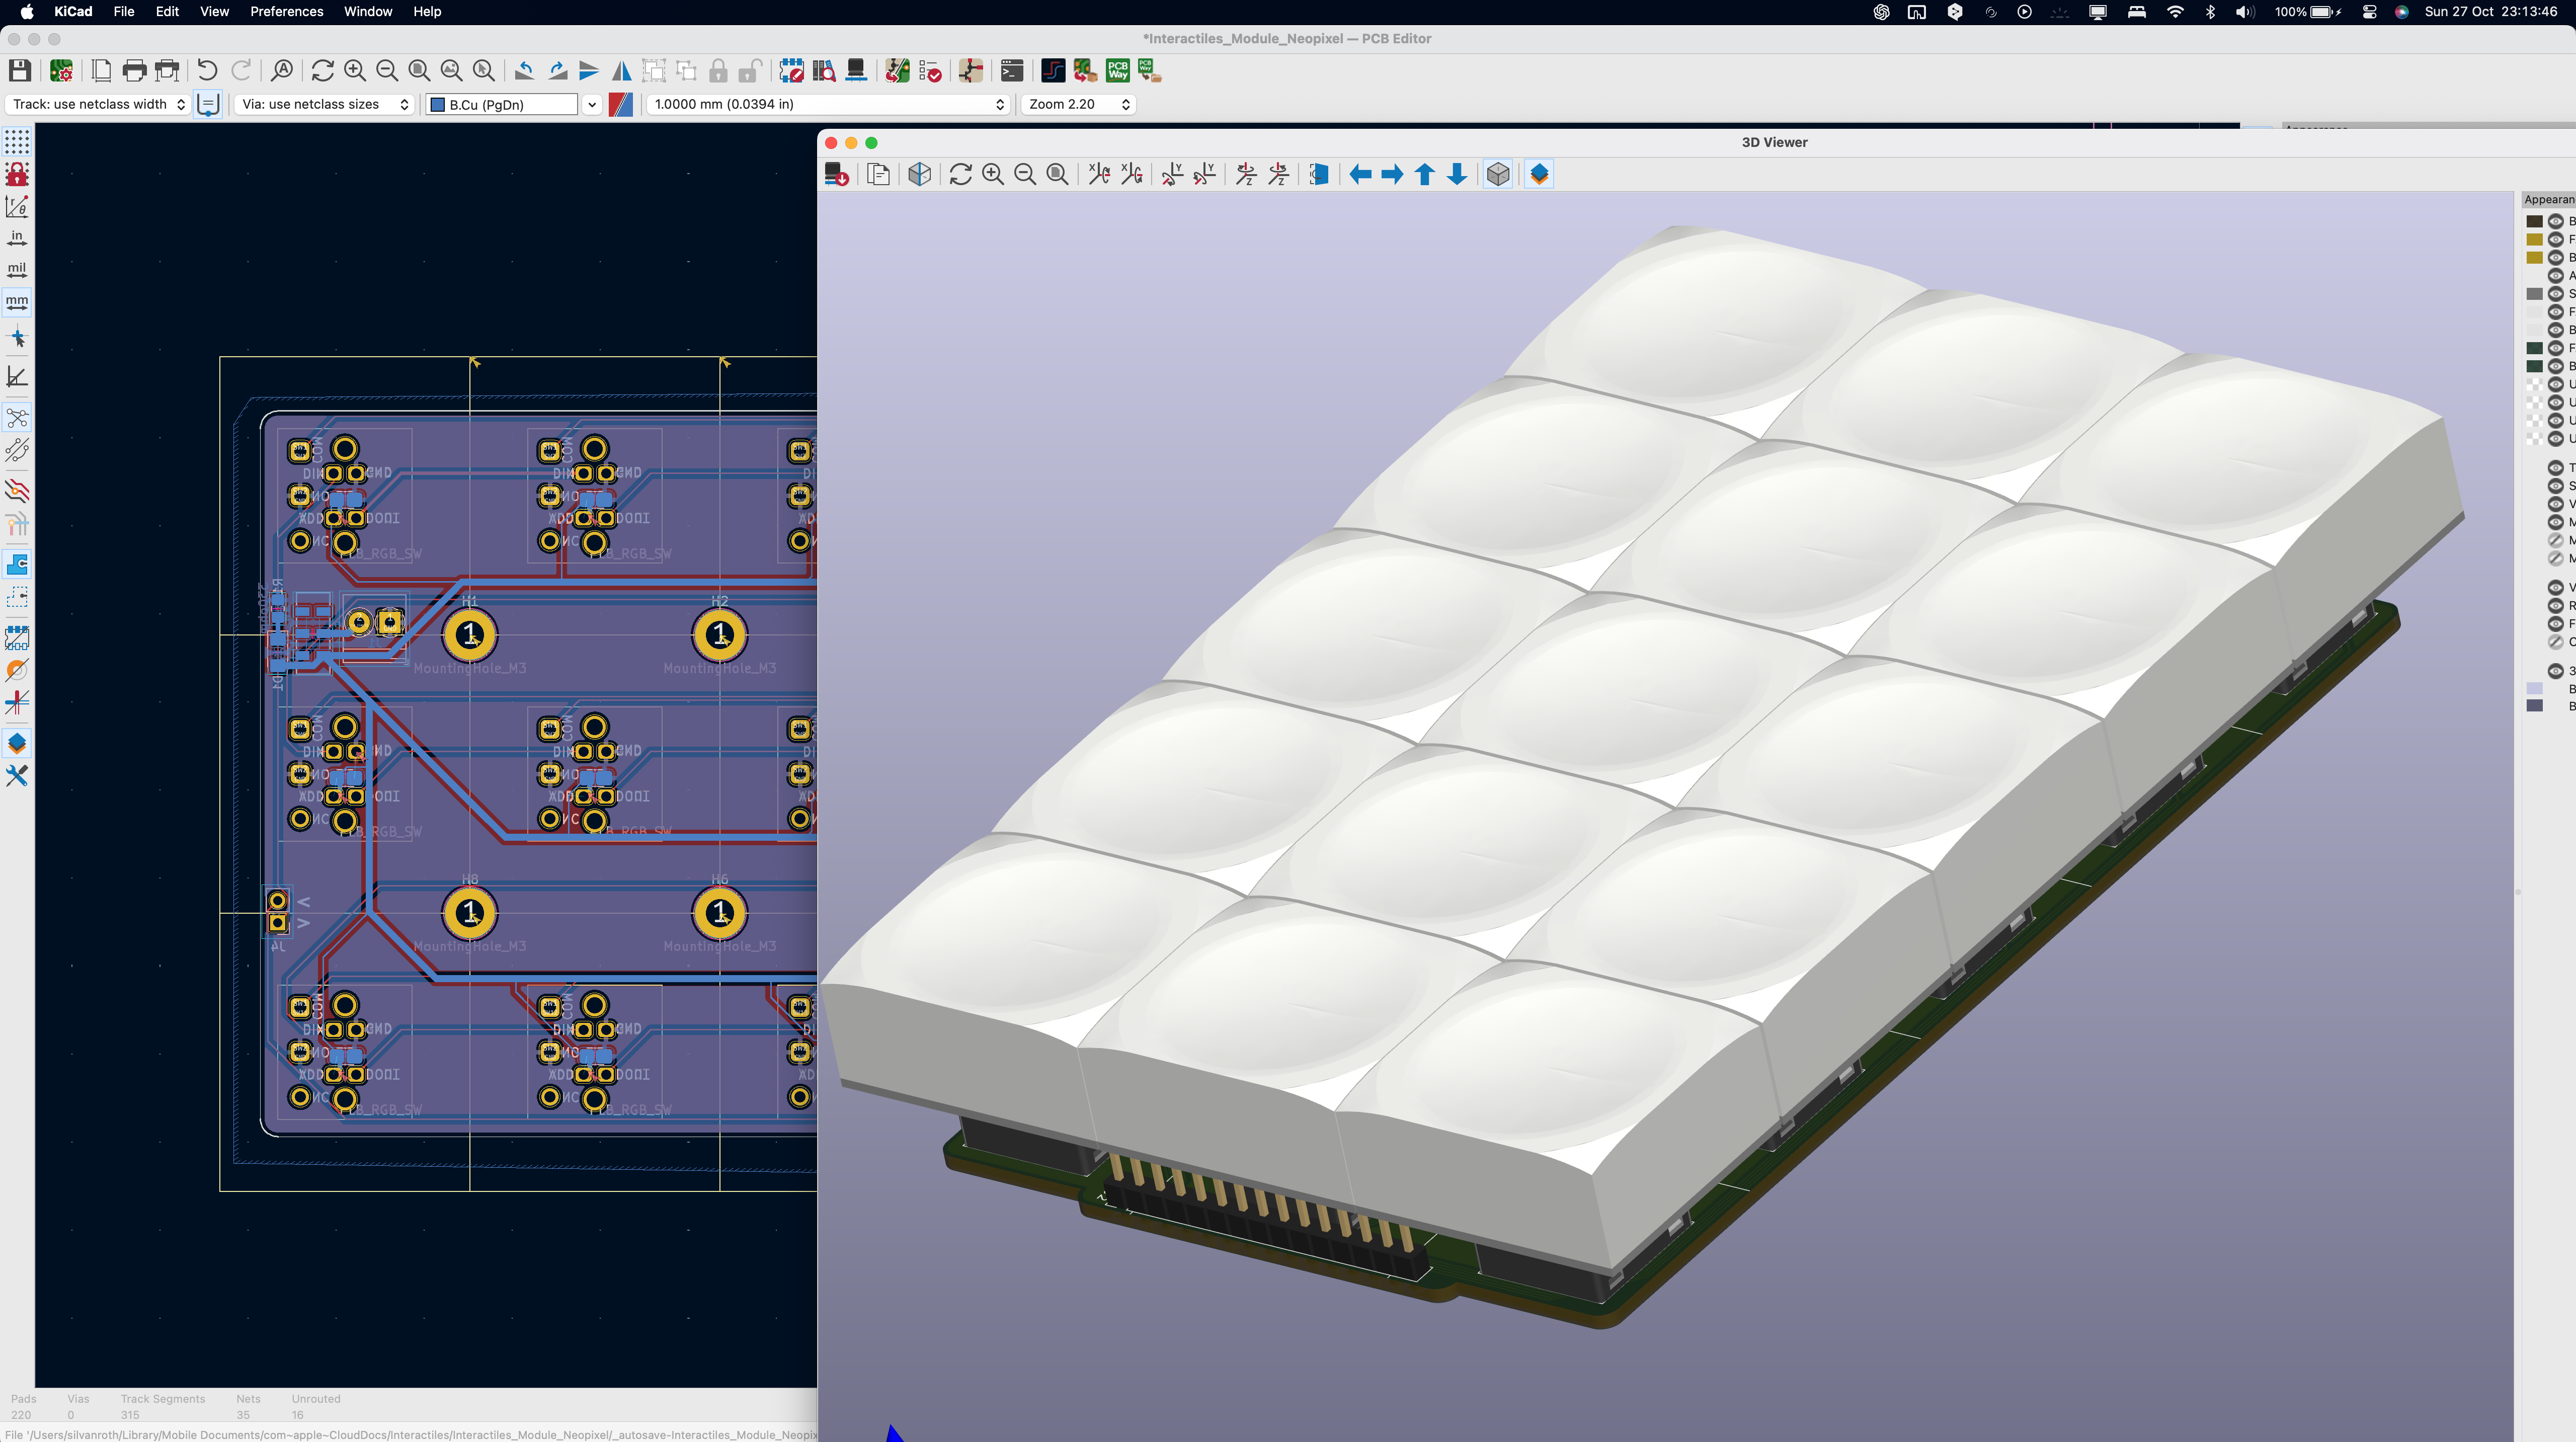Mirror the selection horizontally
Viewport: 2576px width, 1442px height.
coord(621,70)
